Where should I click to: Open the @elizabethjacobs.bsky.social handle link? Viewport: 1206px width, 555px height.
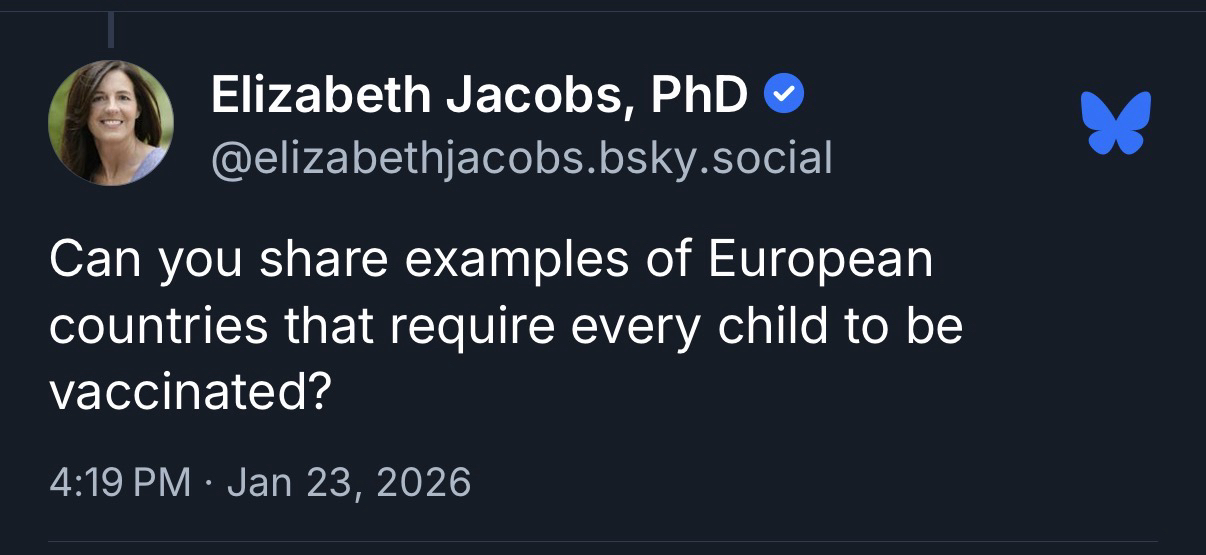(521, 159)
